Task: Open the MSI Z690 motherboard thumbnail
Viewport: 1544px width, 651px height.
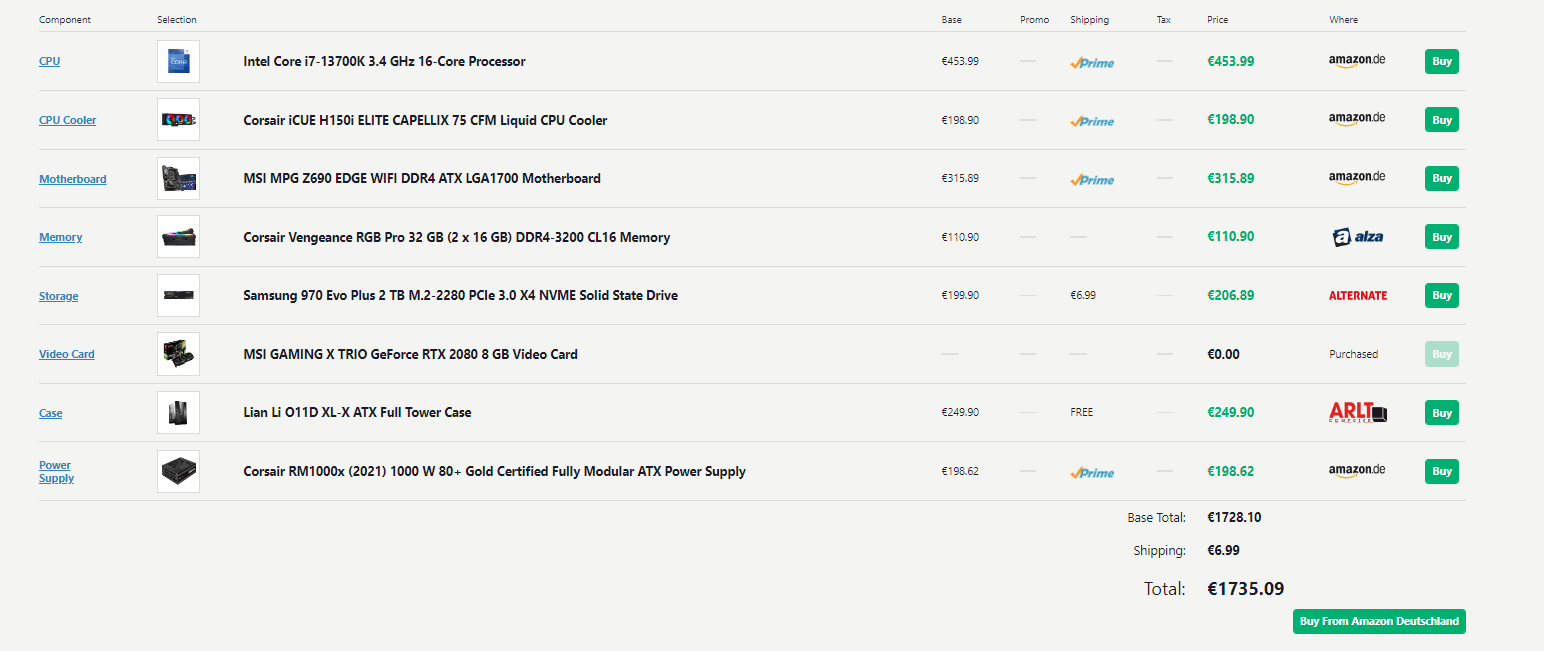Action: tap(178, 178)
